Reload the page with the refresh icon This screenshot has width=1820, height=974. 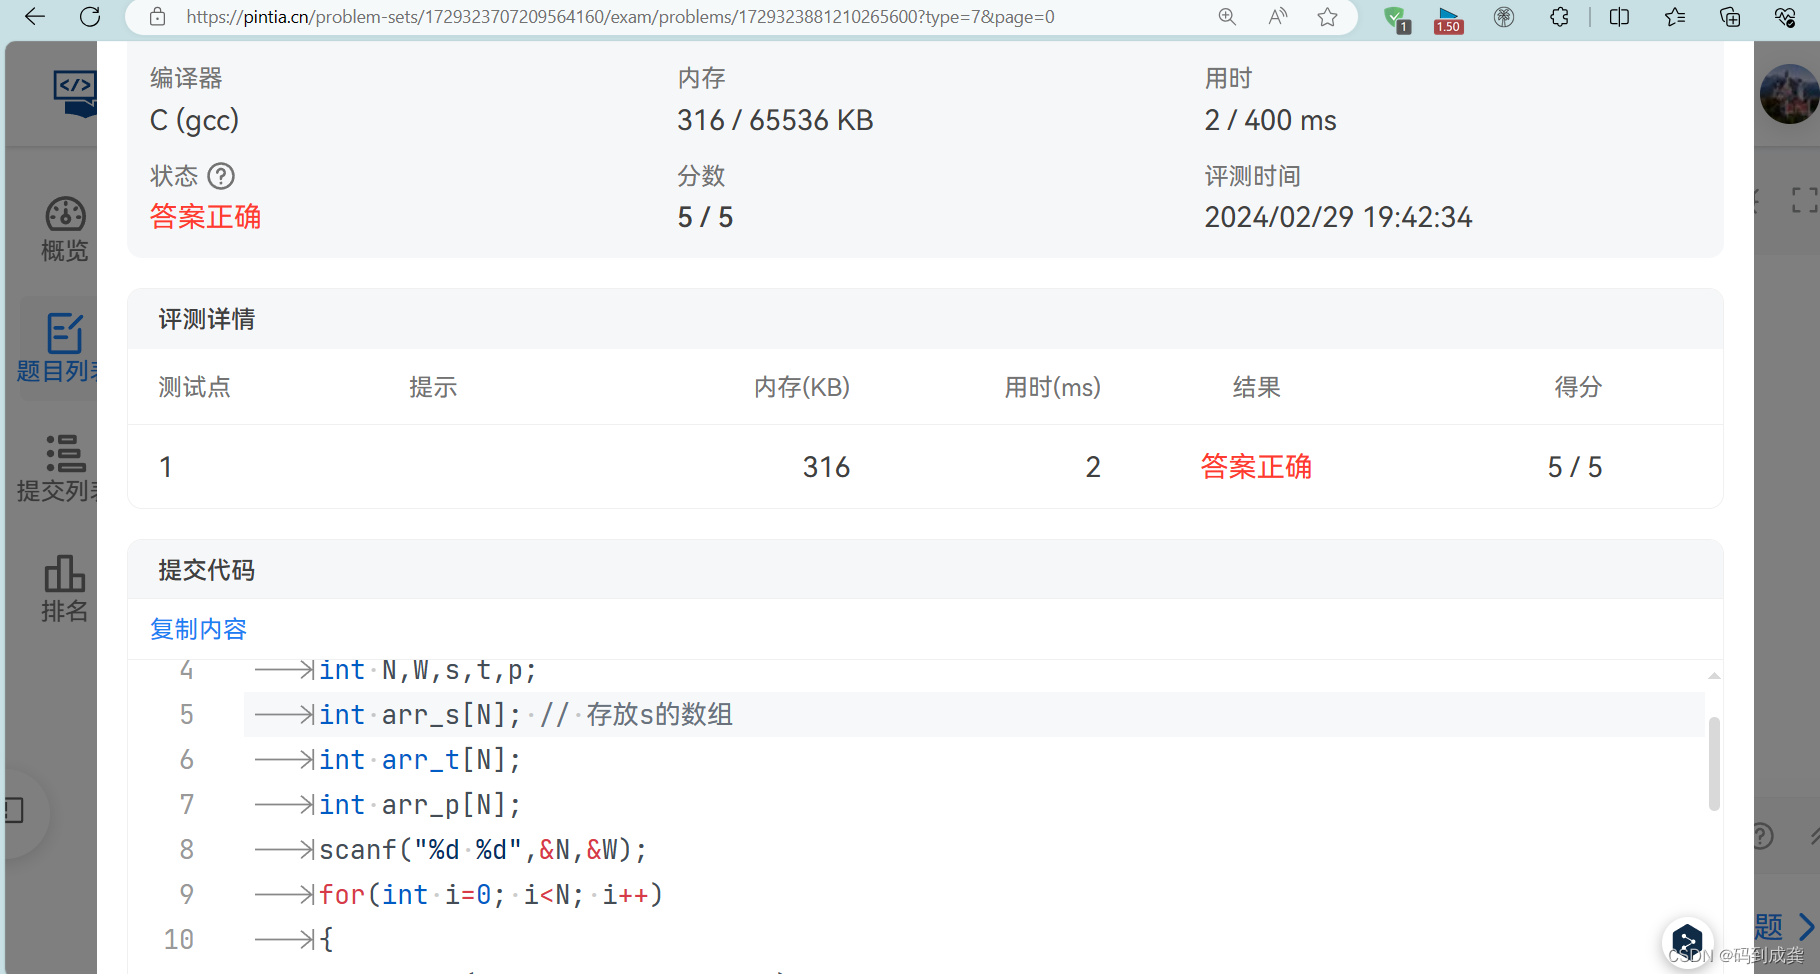(x=90, y=16)
